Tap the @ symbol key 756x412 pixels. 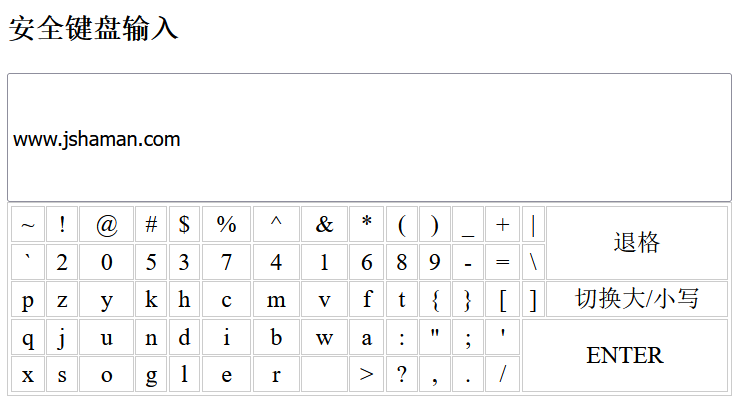click(x=107, y=224)
